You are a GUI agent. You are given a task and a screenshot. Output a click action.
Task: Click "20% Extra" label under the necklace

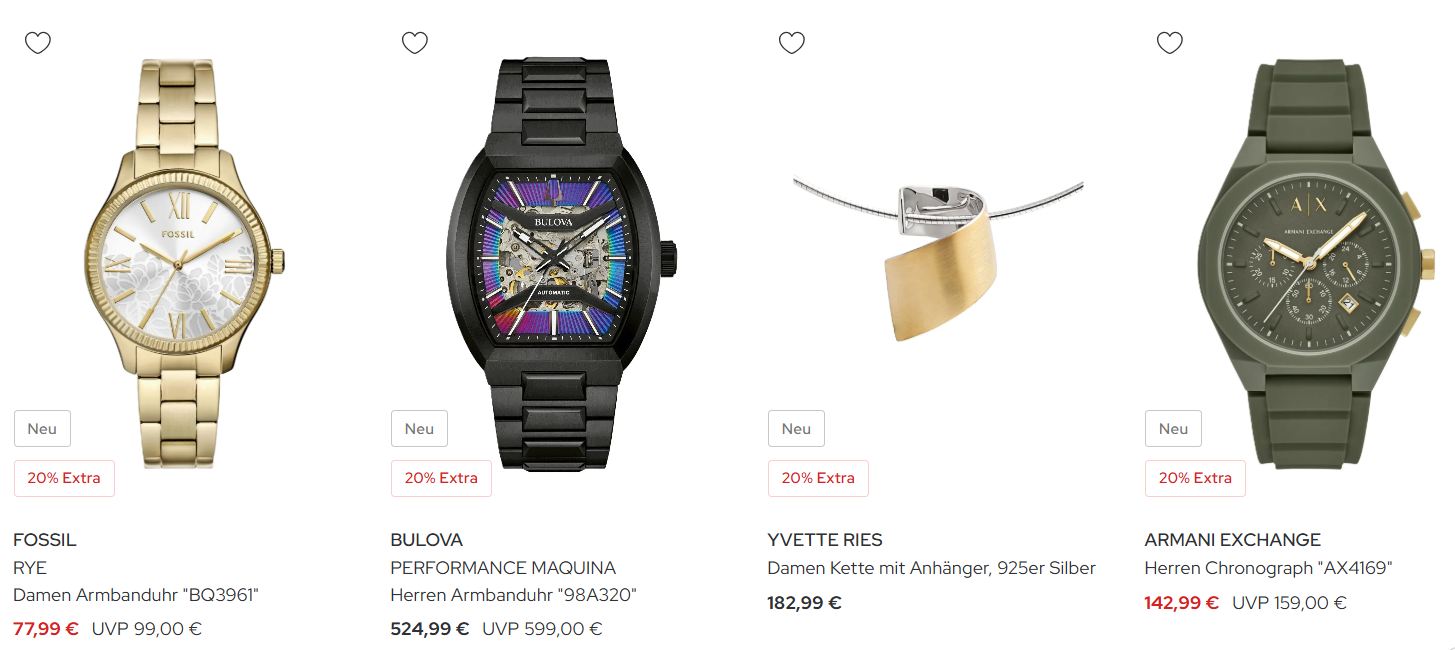tap(818, 478)
